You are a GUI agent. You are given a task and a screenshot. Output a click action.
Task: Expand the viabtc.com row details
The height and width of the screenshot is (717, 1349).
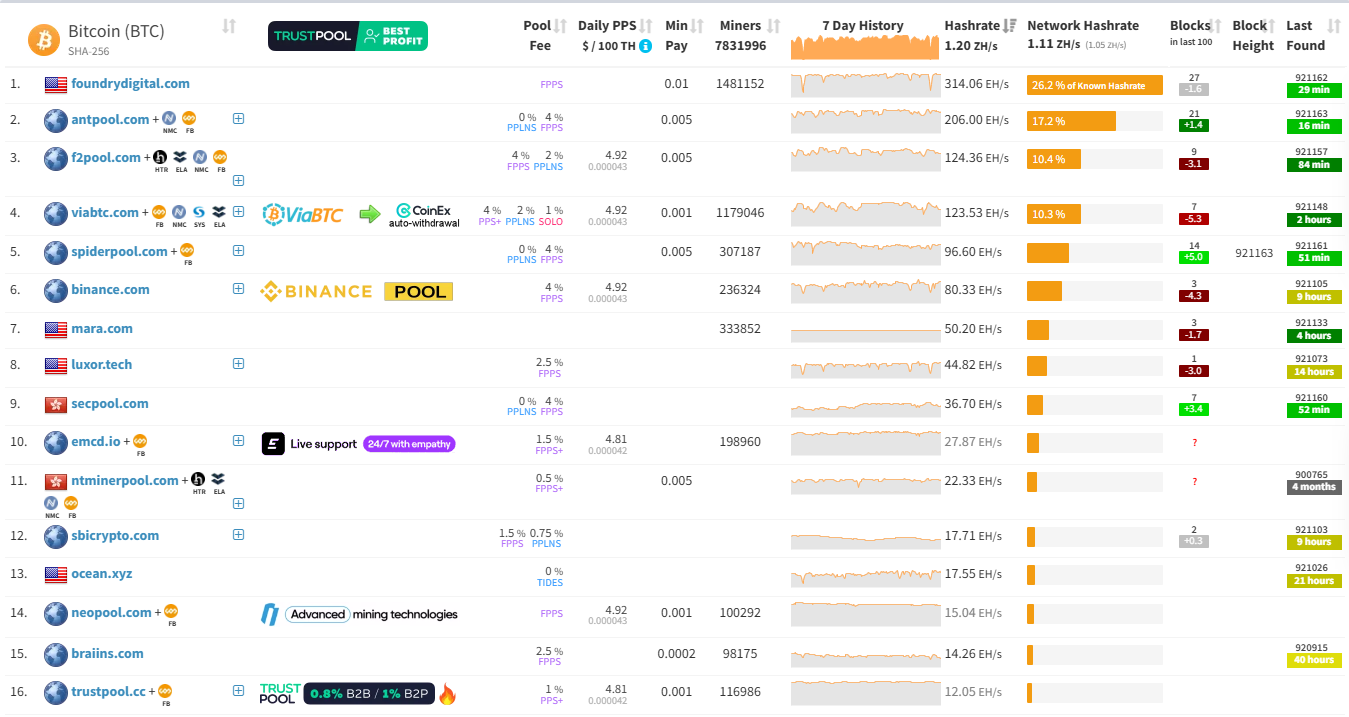coord(238,211)
